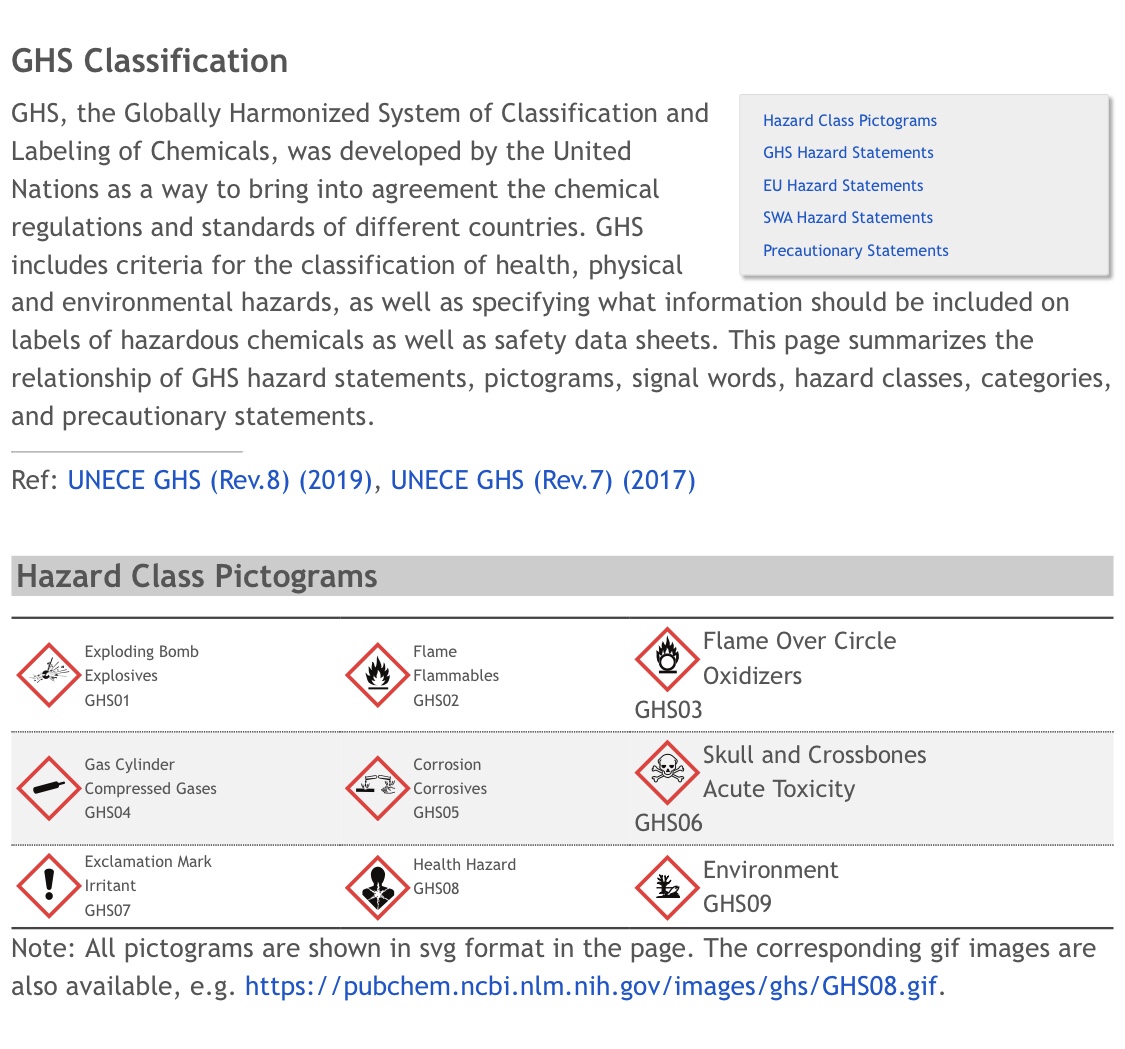Click the Exploding Bomb GHS01 pictogram
Image resolution: width=1125 pixels, height=1049 pixels.
point(47,676)
